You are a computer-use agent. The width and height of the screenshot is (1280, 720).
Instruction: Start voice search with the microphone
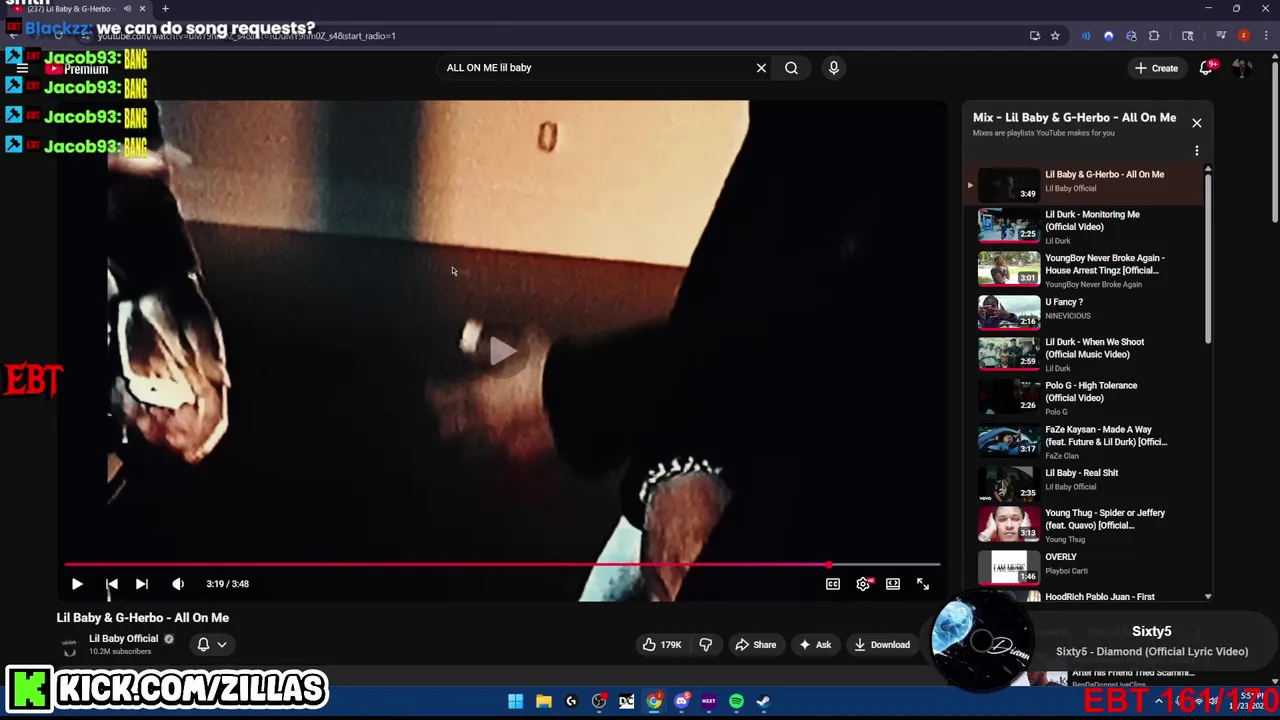tap(834, 68)
